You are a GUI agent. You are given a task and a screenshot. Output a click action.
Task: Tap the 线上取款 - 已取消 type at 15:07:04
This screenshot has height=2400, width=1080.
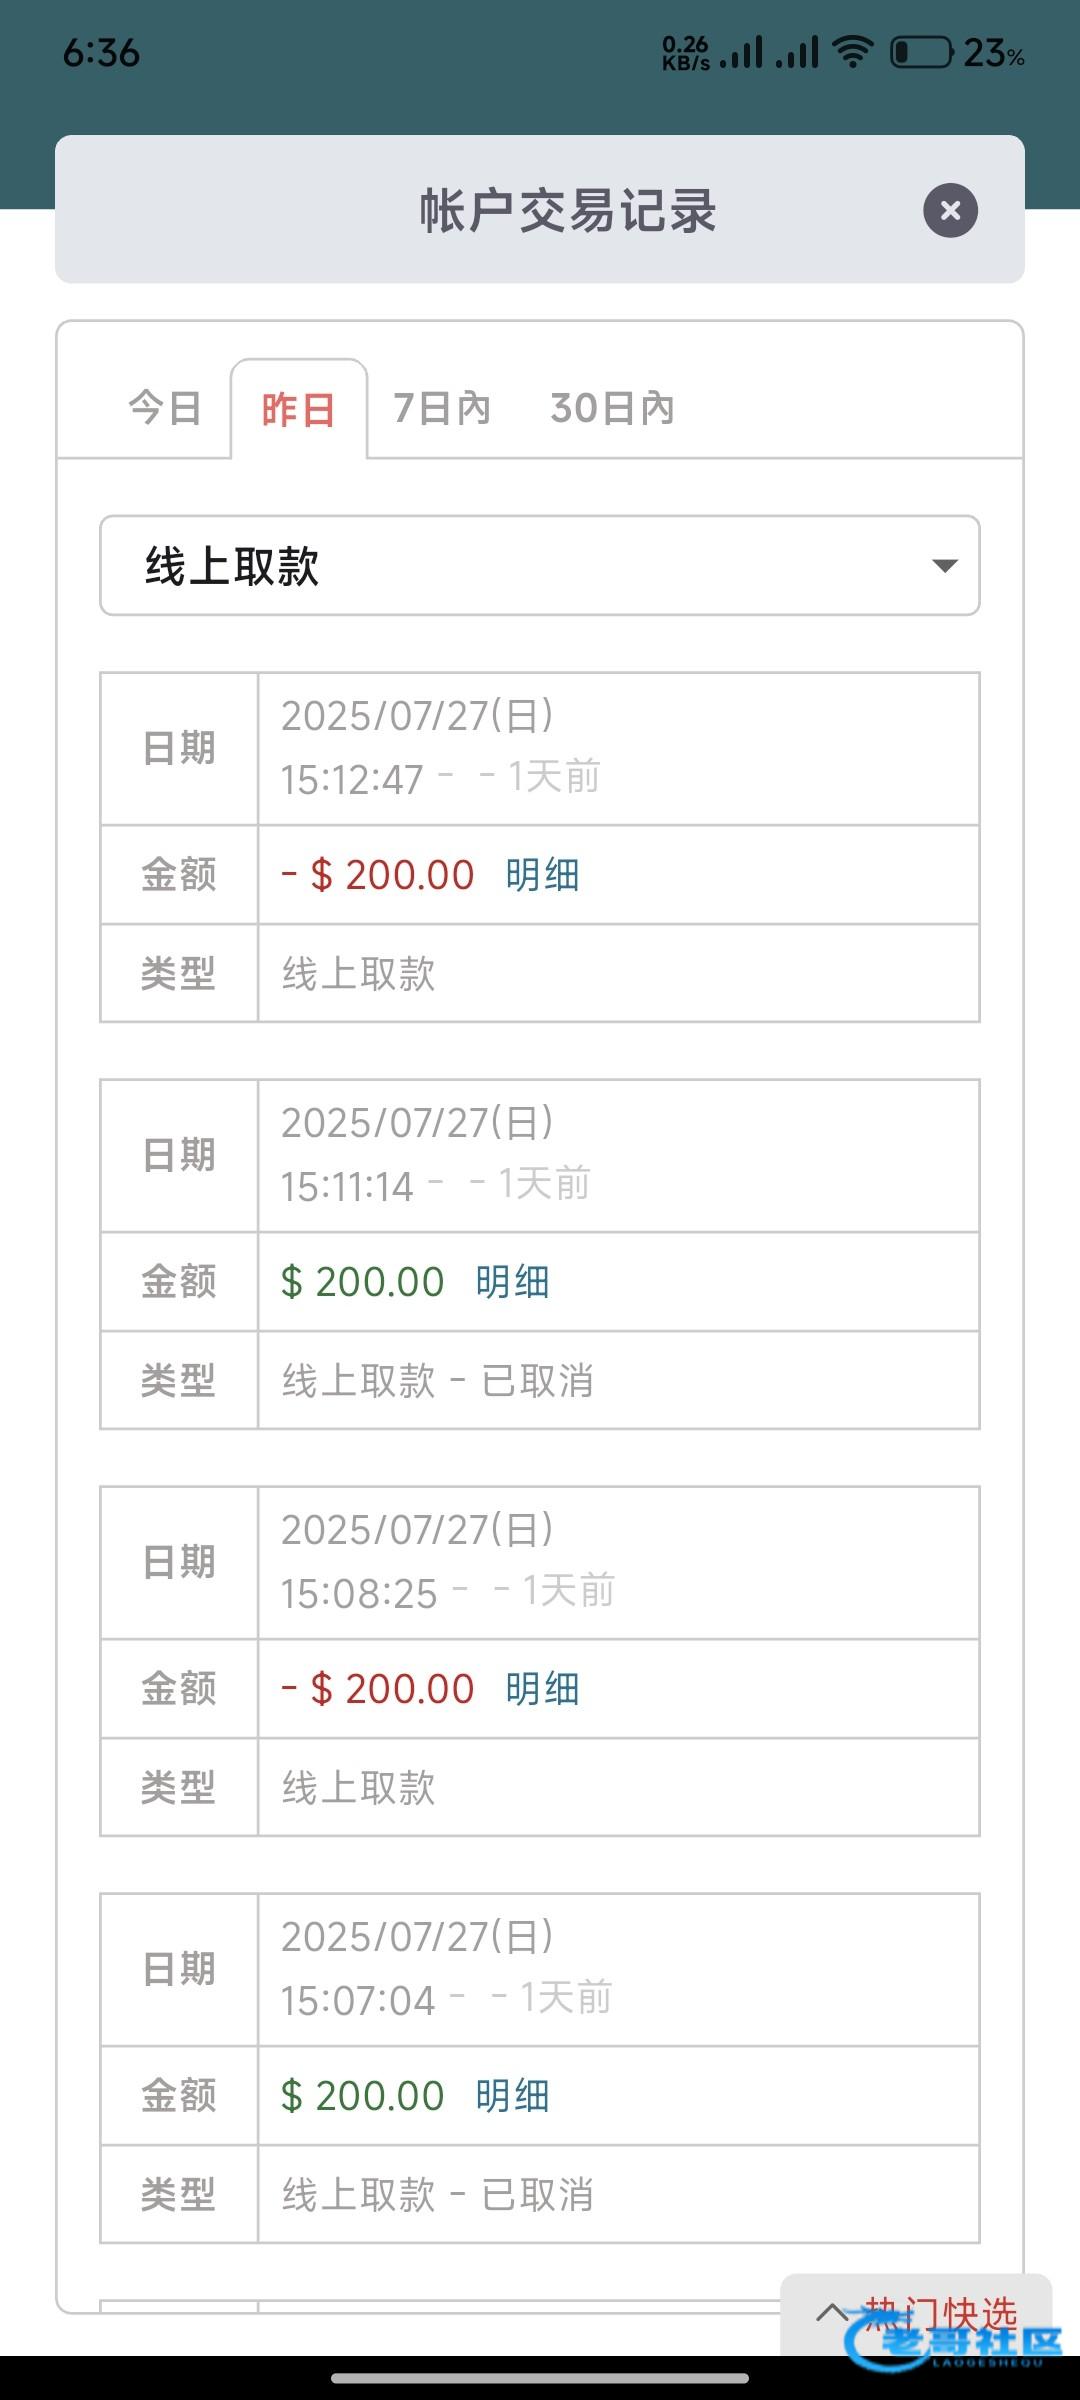click(x=438, y=2195)
